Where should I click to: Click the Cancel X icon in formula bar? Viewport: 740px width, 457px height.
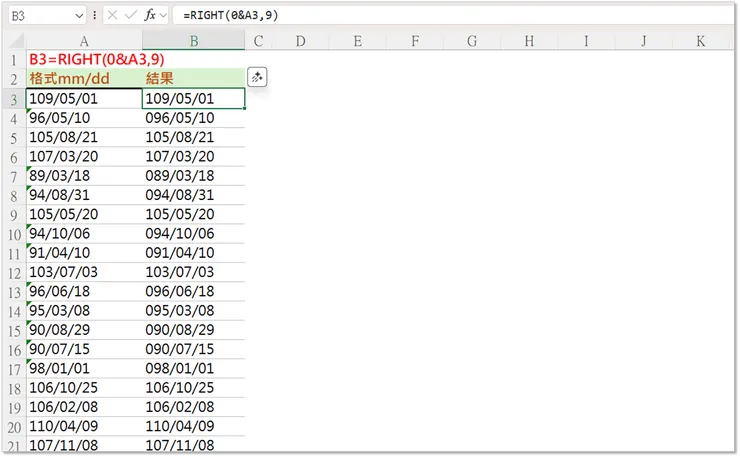coord(112,15)
